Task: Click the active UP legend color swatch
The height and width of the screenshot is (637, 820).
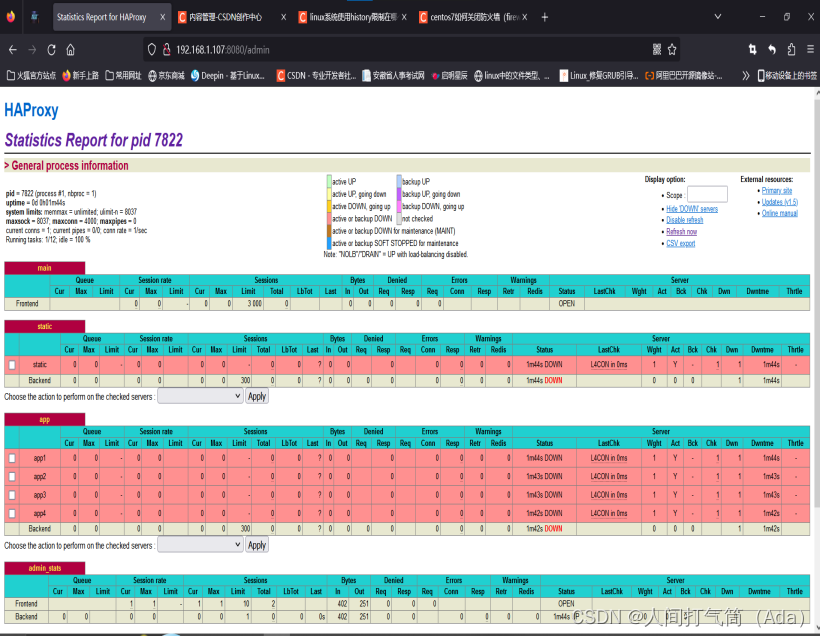Action: (x=329, y=181)
